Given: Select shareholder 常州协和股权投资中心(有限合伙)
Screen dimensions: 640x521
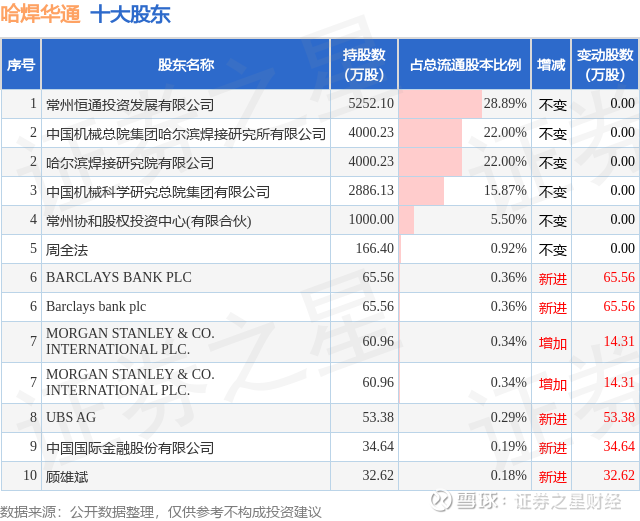Looking at the screenshot, I should [149, 221].
